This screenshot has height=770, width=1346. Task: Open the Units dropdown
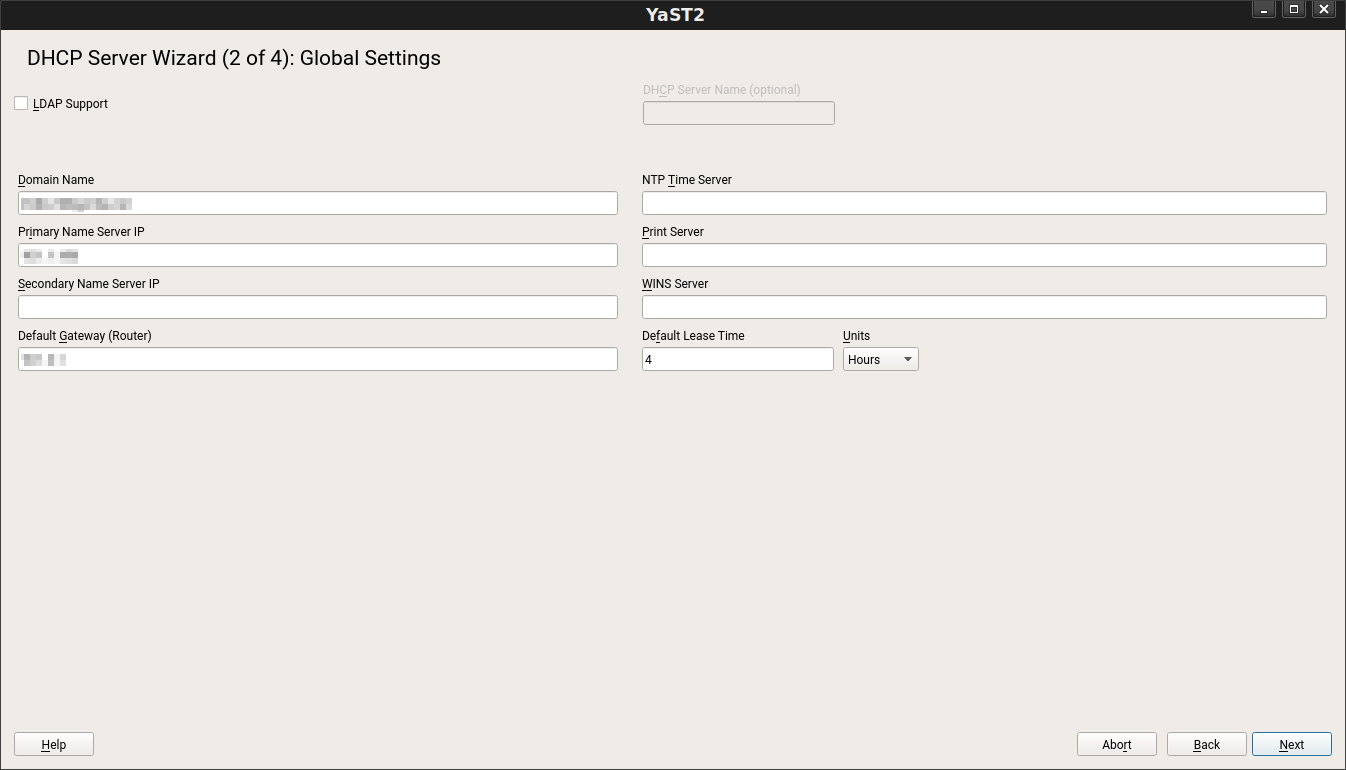point(880,358)
